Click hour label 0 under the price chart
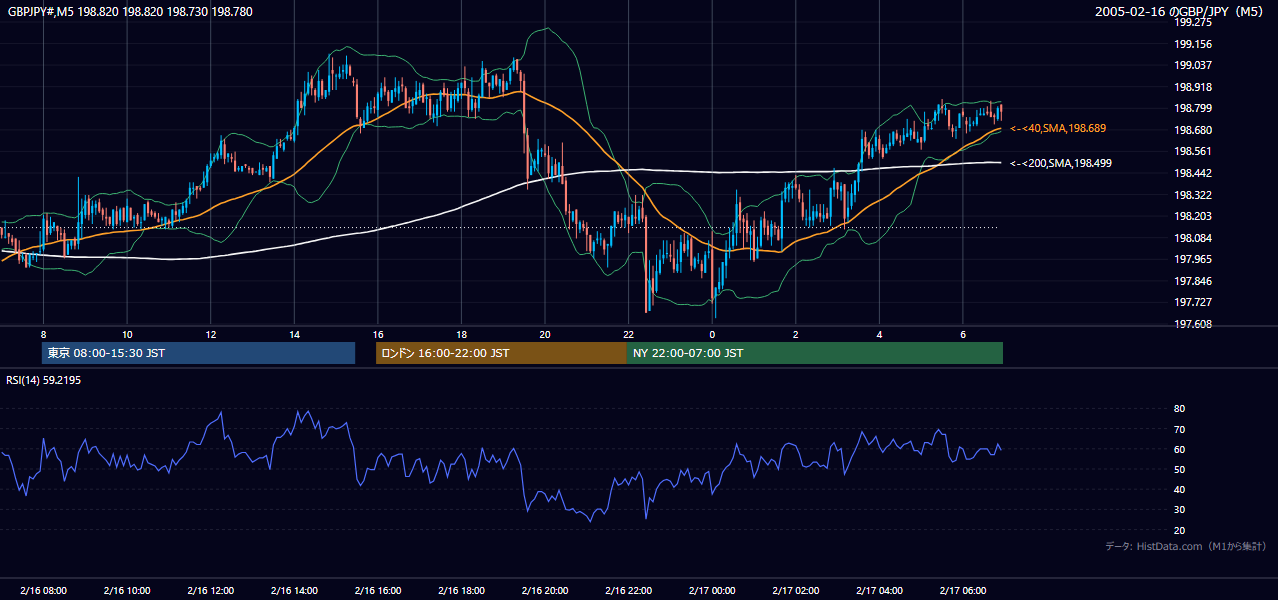The width and height of the screenshot is (1278, 600). click(711, 334)
